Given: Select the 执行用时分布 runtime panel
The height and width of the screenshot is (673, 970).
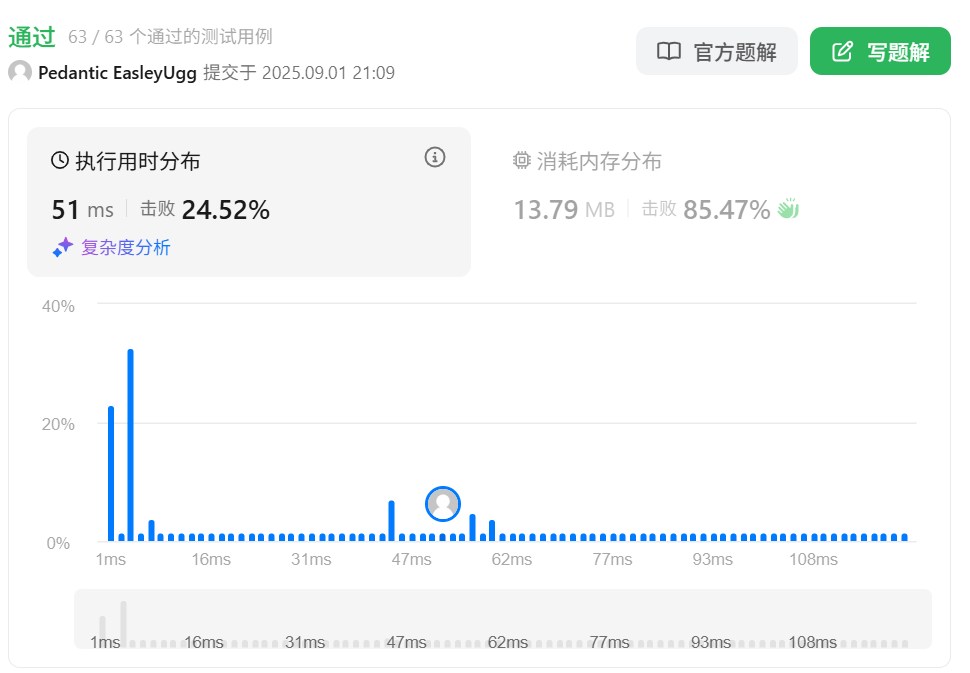Looking at the screenshot, I should tap(249, 202).
